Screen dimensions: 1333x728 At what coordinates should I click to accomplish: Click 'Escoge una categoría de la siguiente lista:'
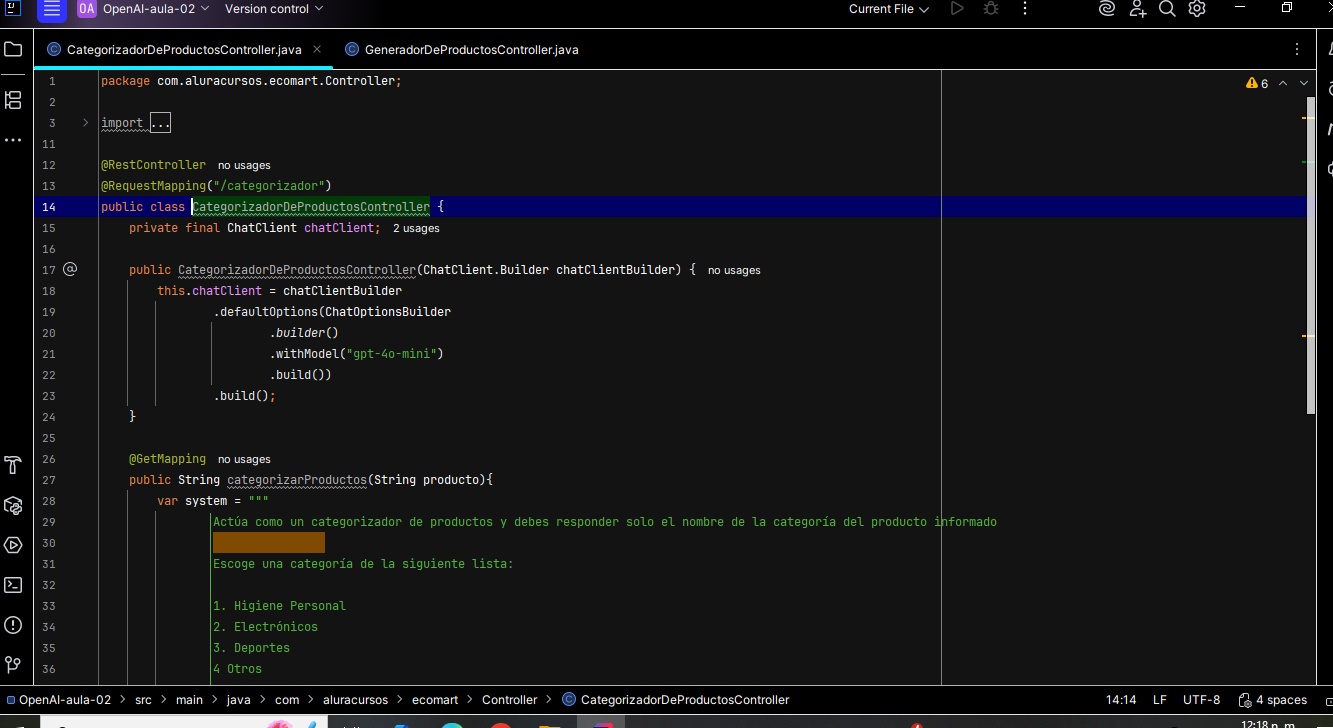[363, 563]
